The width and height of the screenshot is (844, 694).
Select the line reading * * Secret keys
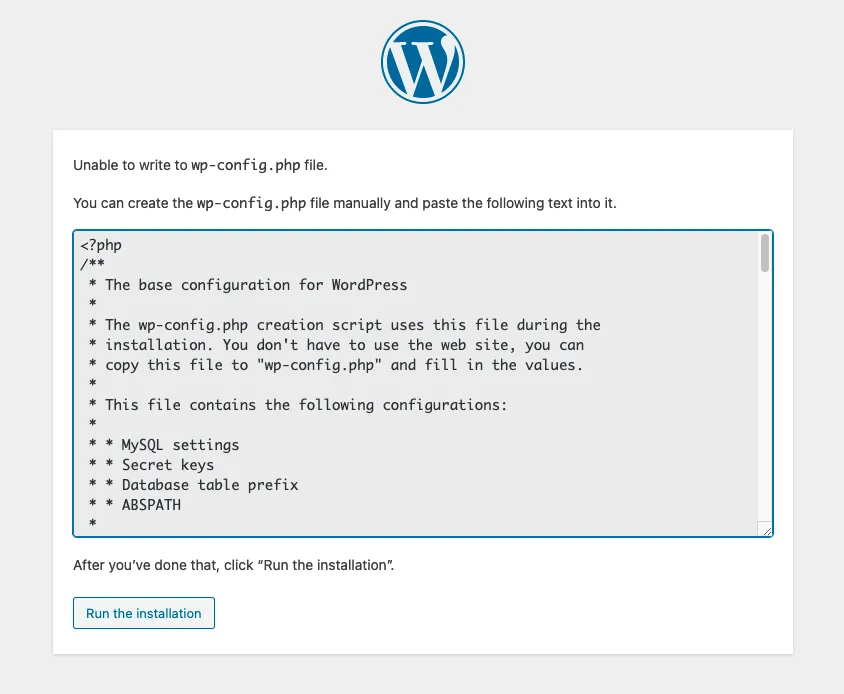click(x=156, y=464)
